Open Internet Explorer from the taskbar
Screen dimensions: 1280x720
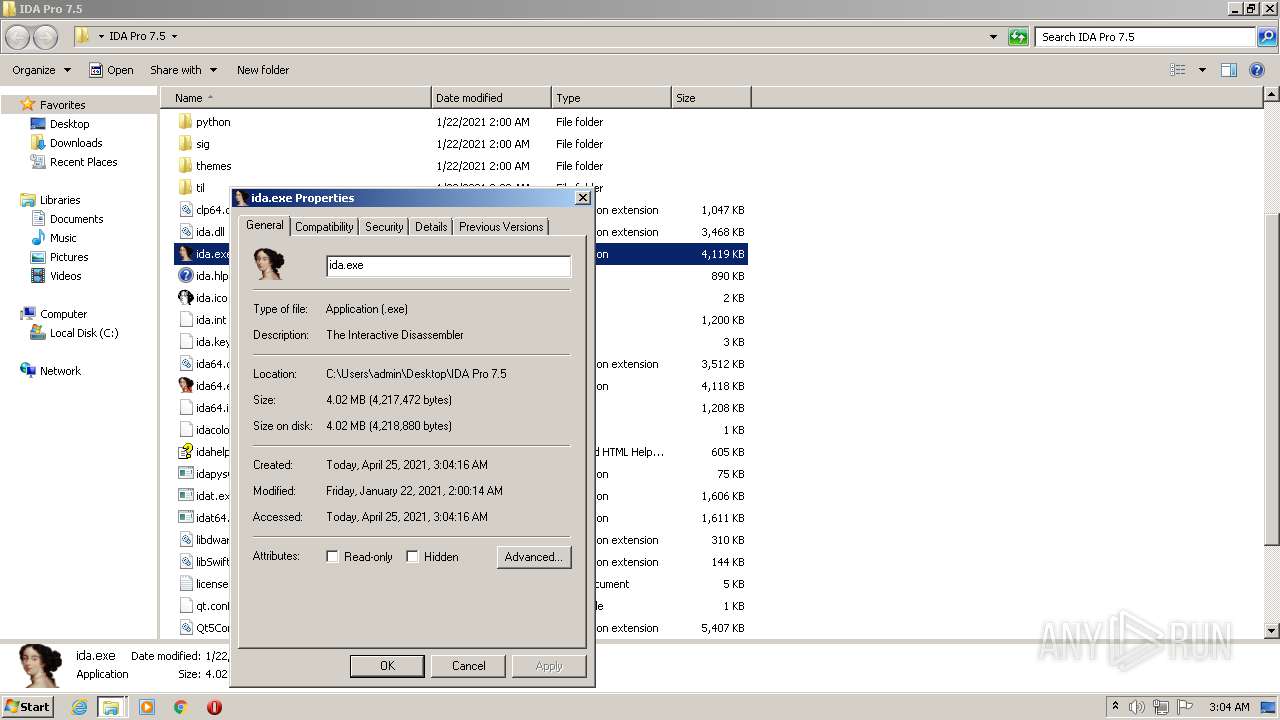(79, 707)
